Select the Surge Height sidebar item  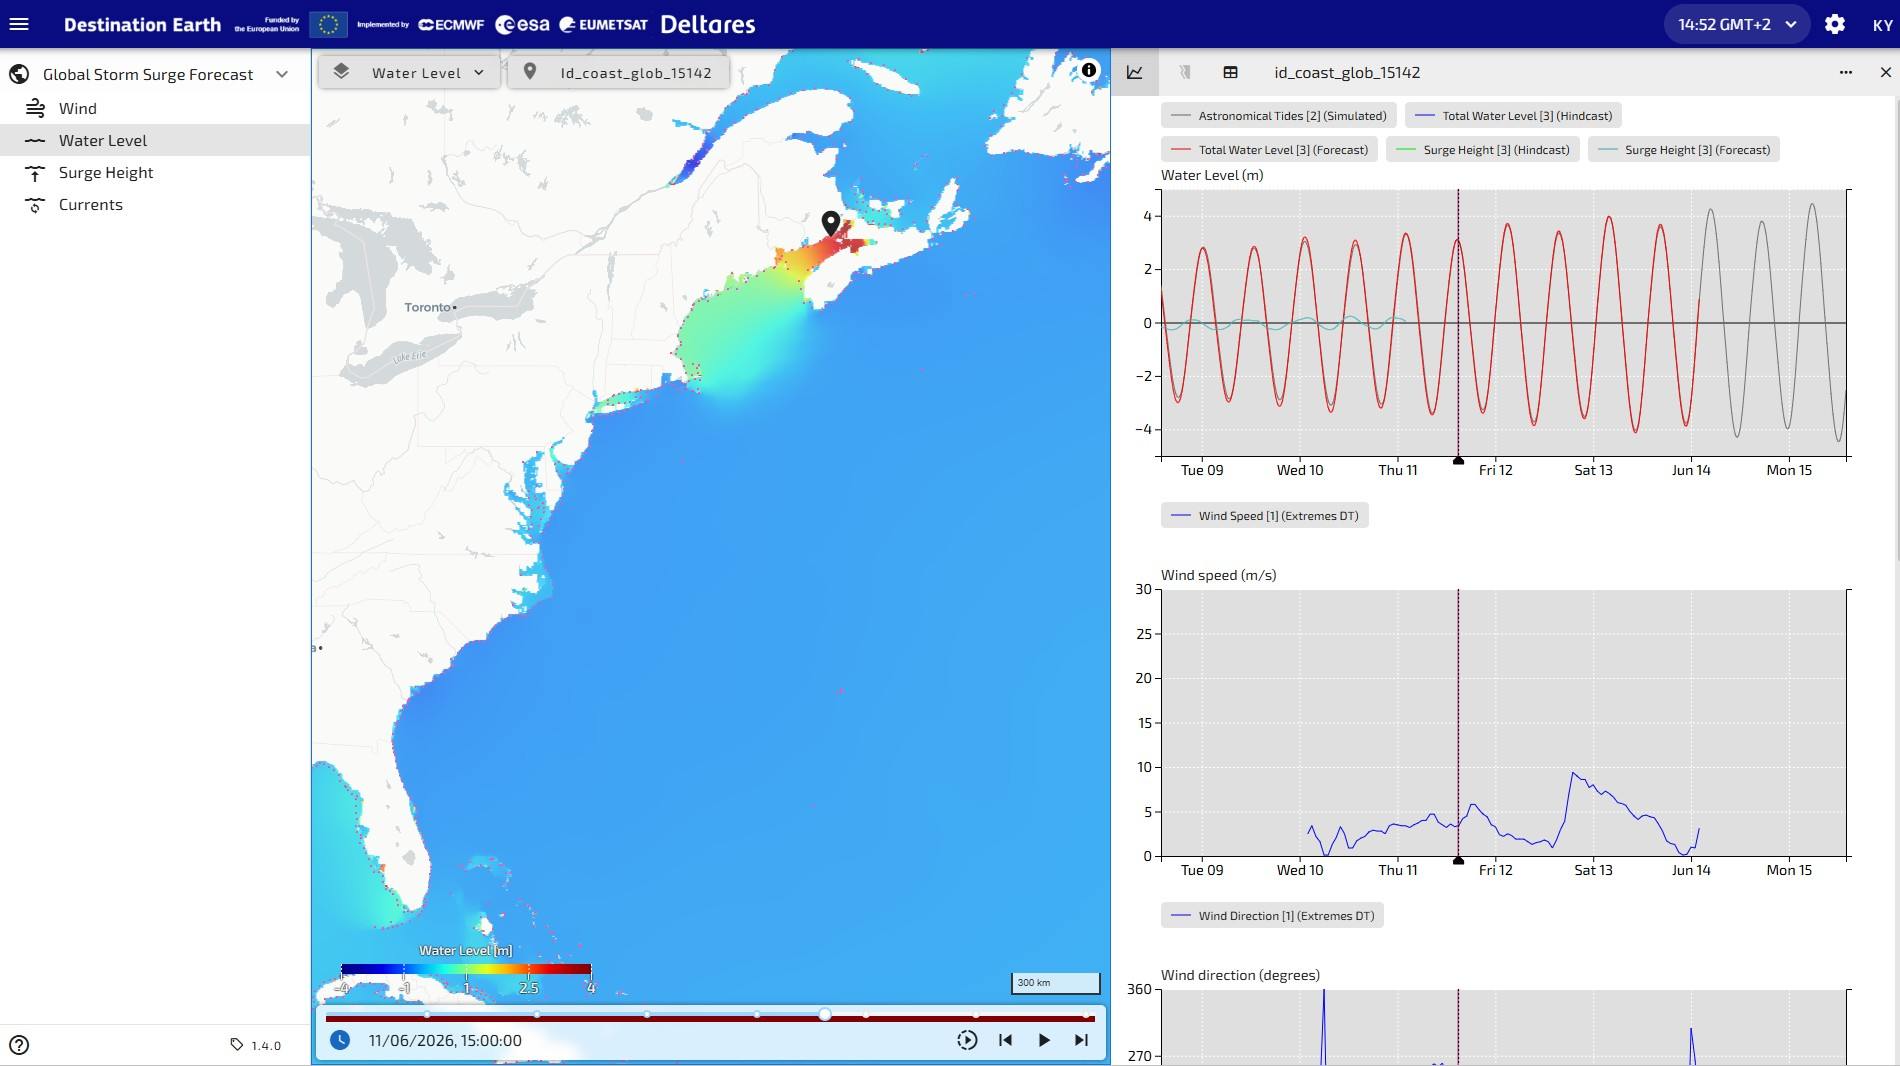[x=155, y=172]
